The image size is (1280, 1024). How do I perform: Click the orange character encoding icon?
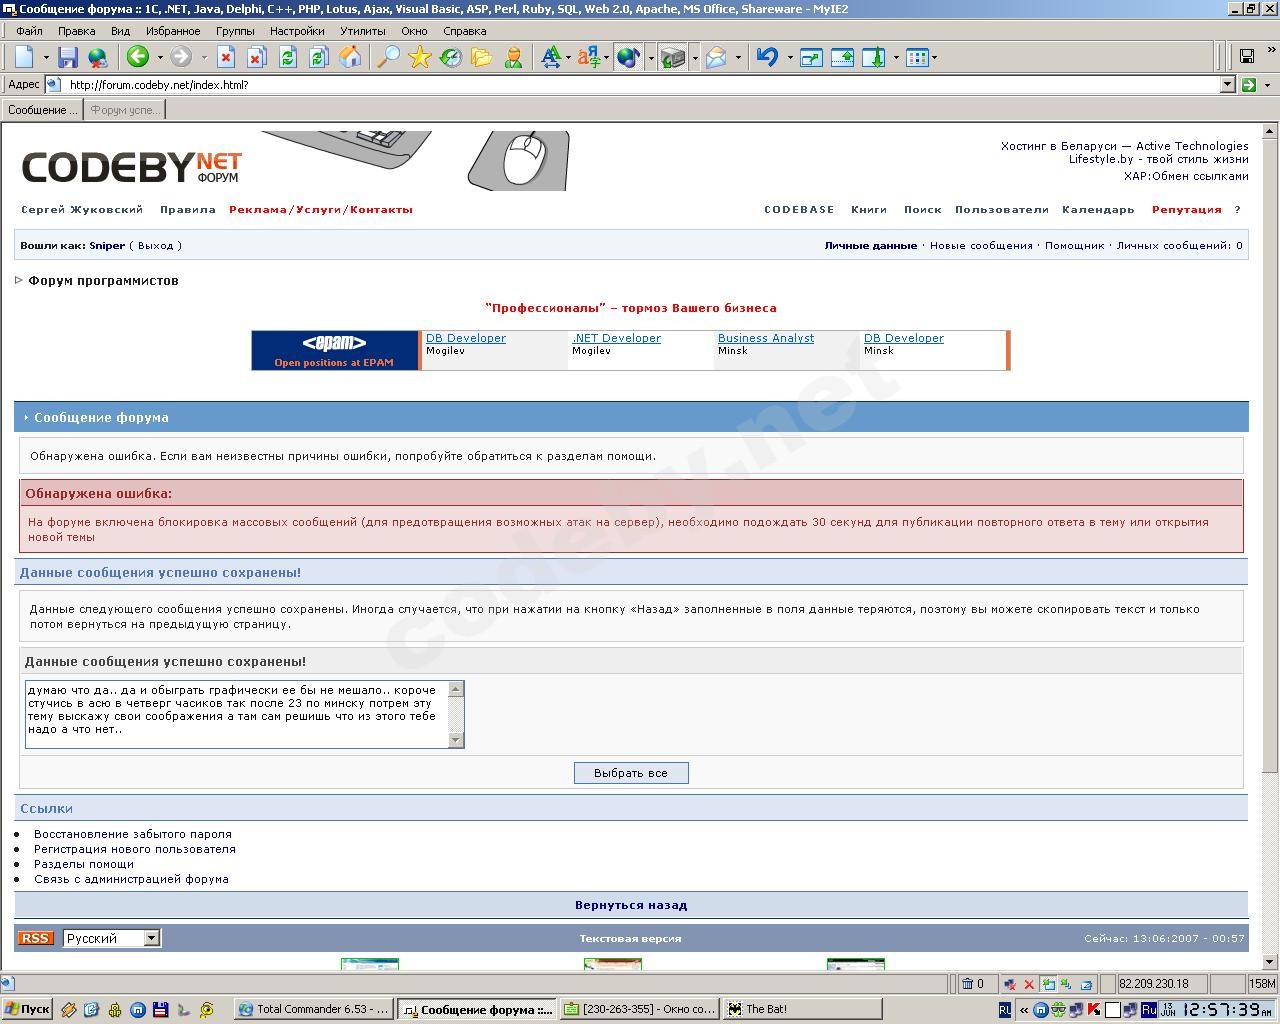click(588, 57)
